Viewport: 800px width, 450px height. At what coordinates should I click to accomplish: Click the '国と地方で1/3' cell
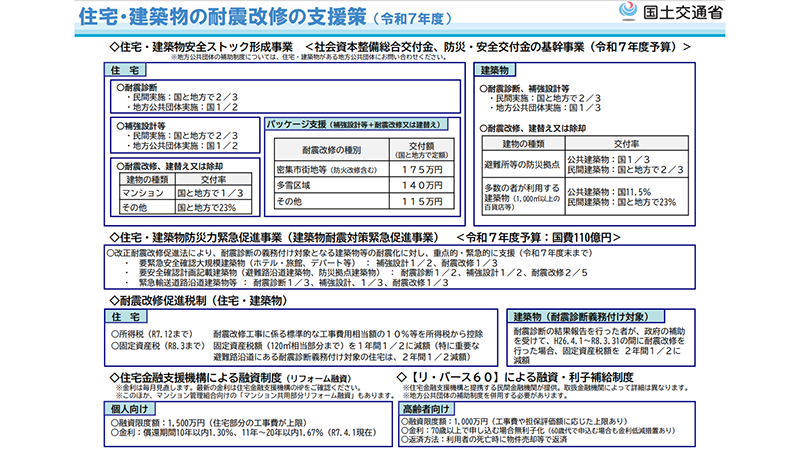pos(213,193)
